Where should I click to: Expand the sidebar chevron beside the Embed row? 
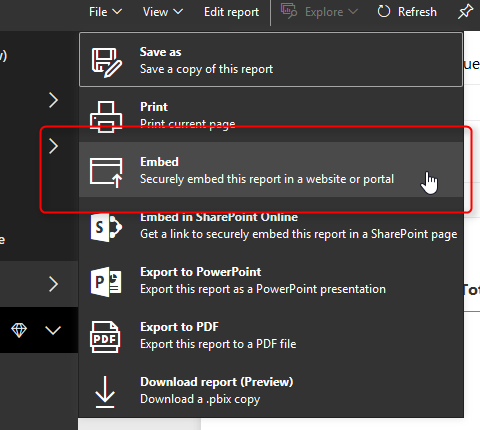click(53, 146)
